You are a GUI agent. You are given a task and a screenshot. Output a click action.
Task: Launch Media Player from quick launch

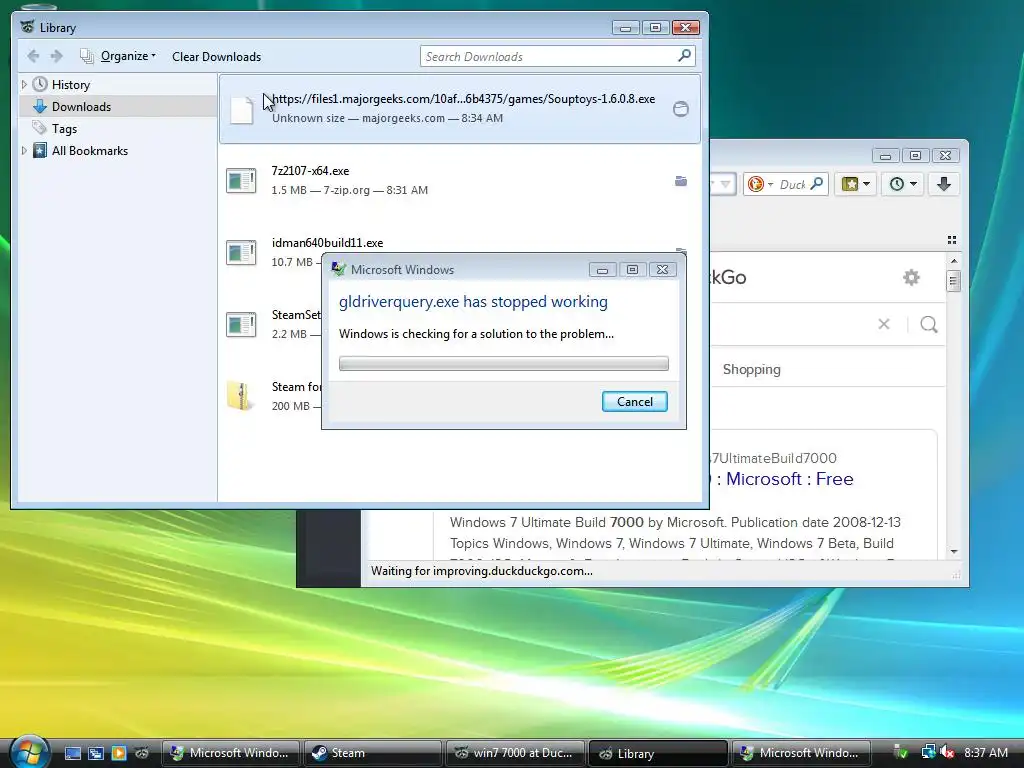(x=119, y=753)
